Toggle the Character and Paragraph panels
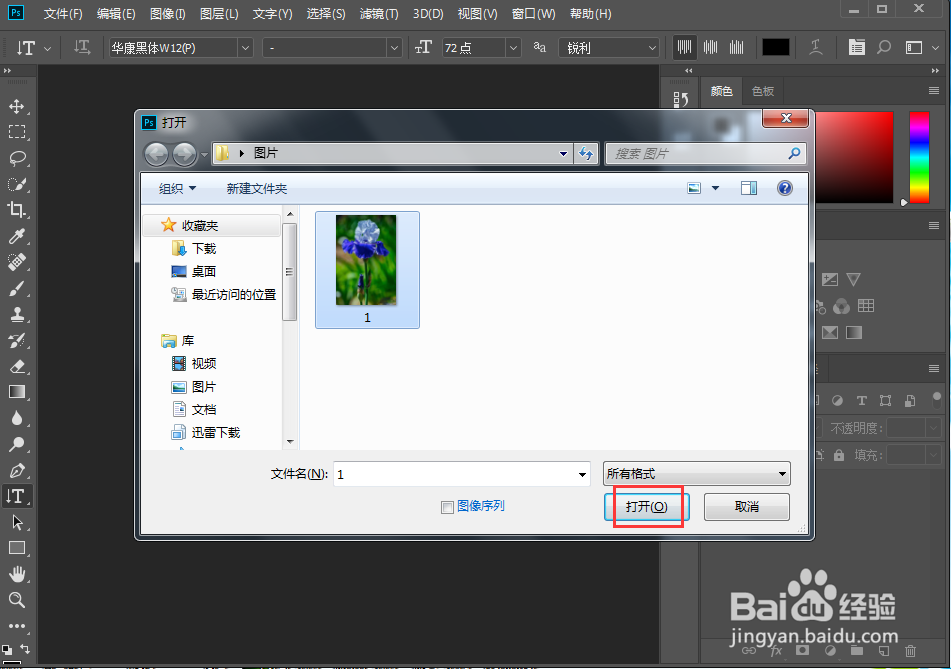Screen dimensions: 951x669 coord(856,47)
